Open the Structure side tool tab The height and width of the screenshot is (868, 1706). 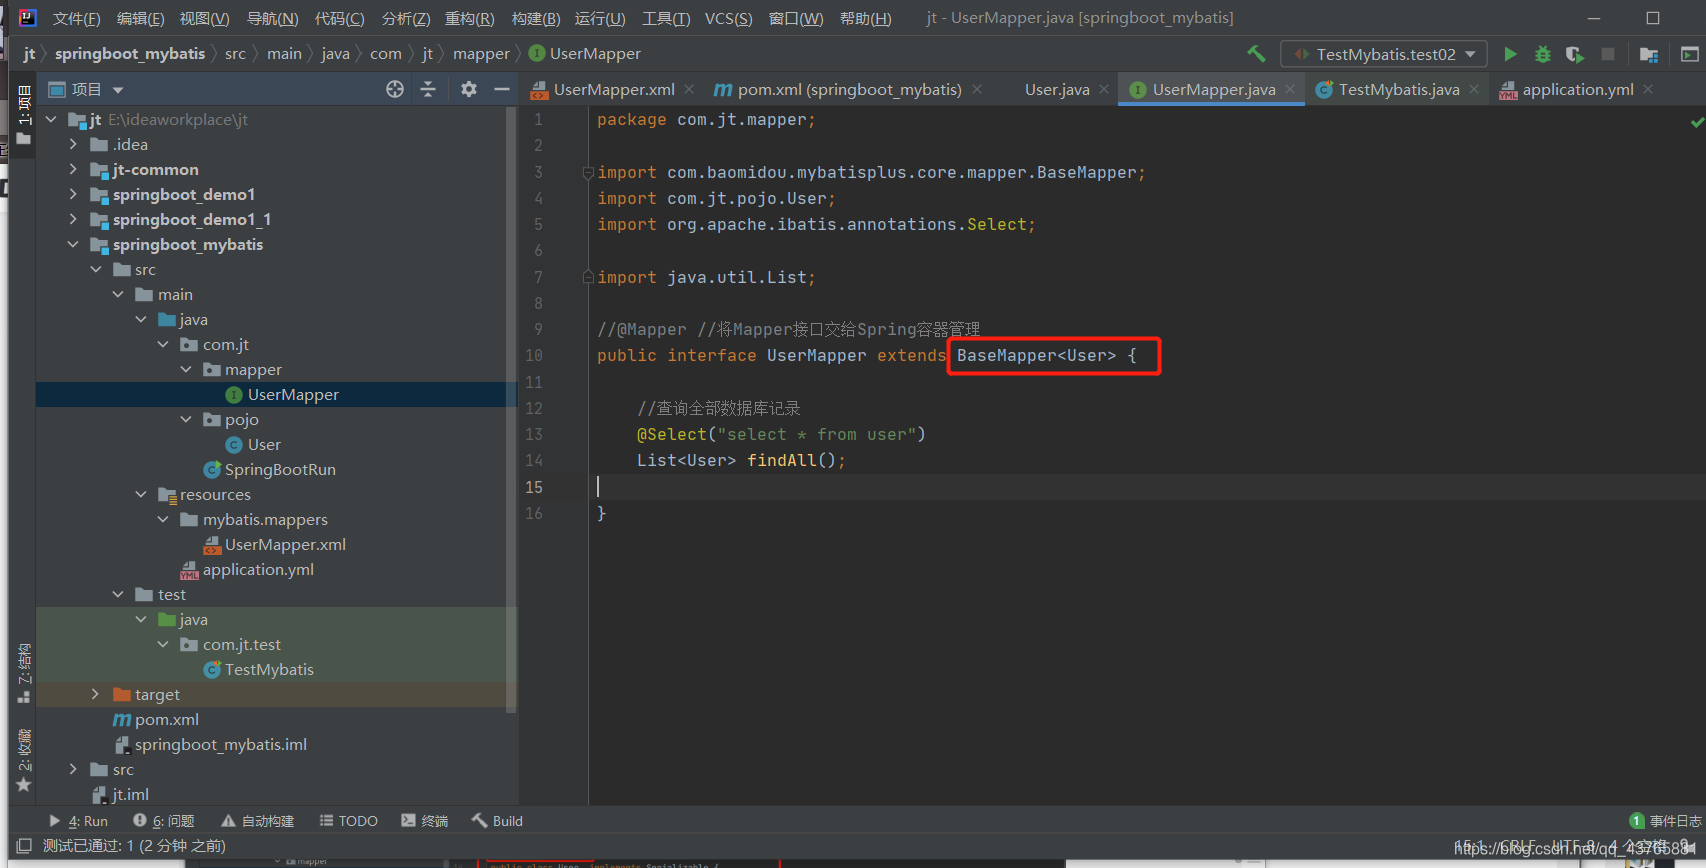[x=24, y=672]
